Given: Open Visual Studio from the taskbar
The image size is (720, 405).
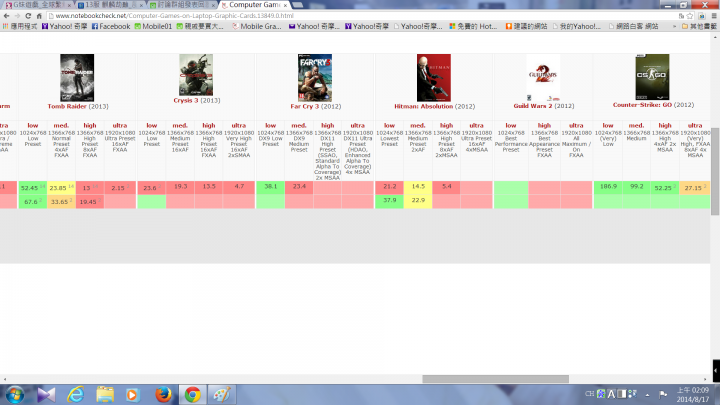Looking at the screenshot, I should tap(46, 394).
